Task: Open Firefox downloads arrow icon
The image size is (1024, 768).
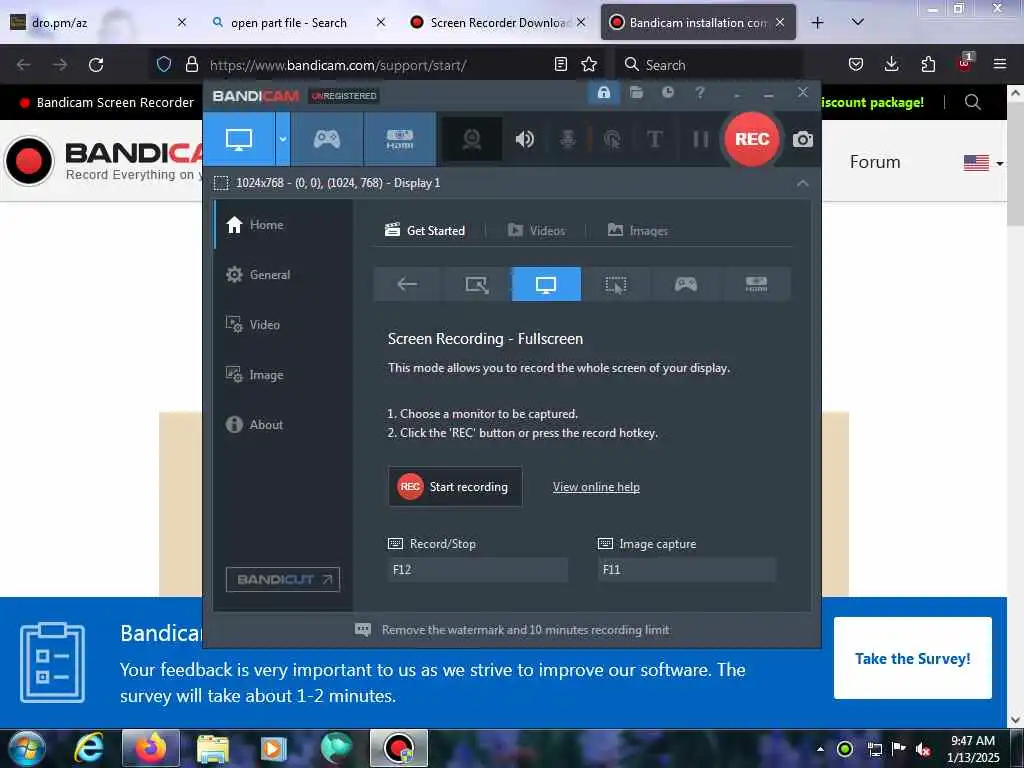Action: 891,65
